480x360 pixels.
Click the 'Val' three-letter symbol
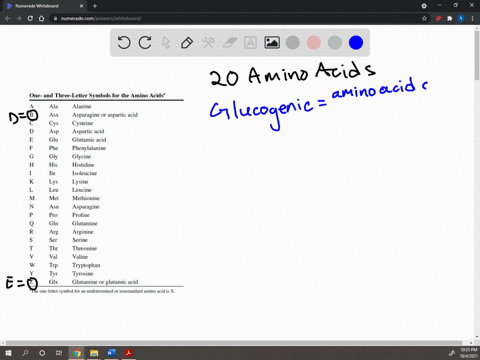[x=53, y=257]
